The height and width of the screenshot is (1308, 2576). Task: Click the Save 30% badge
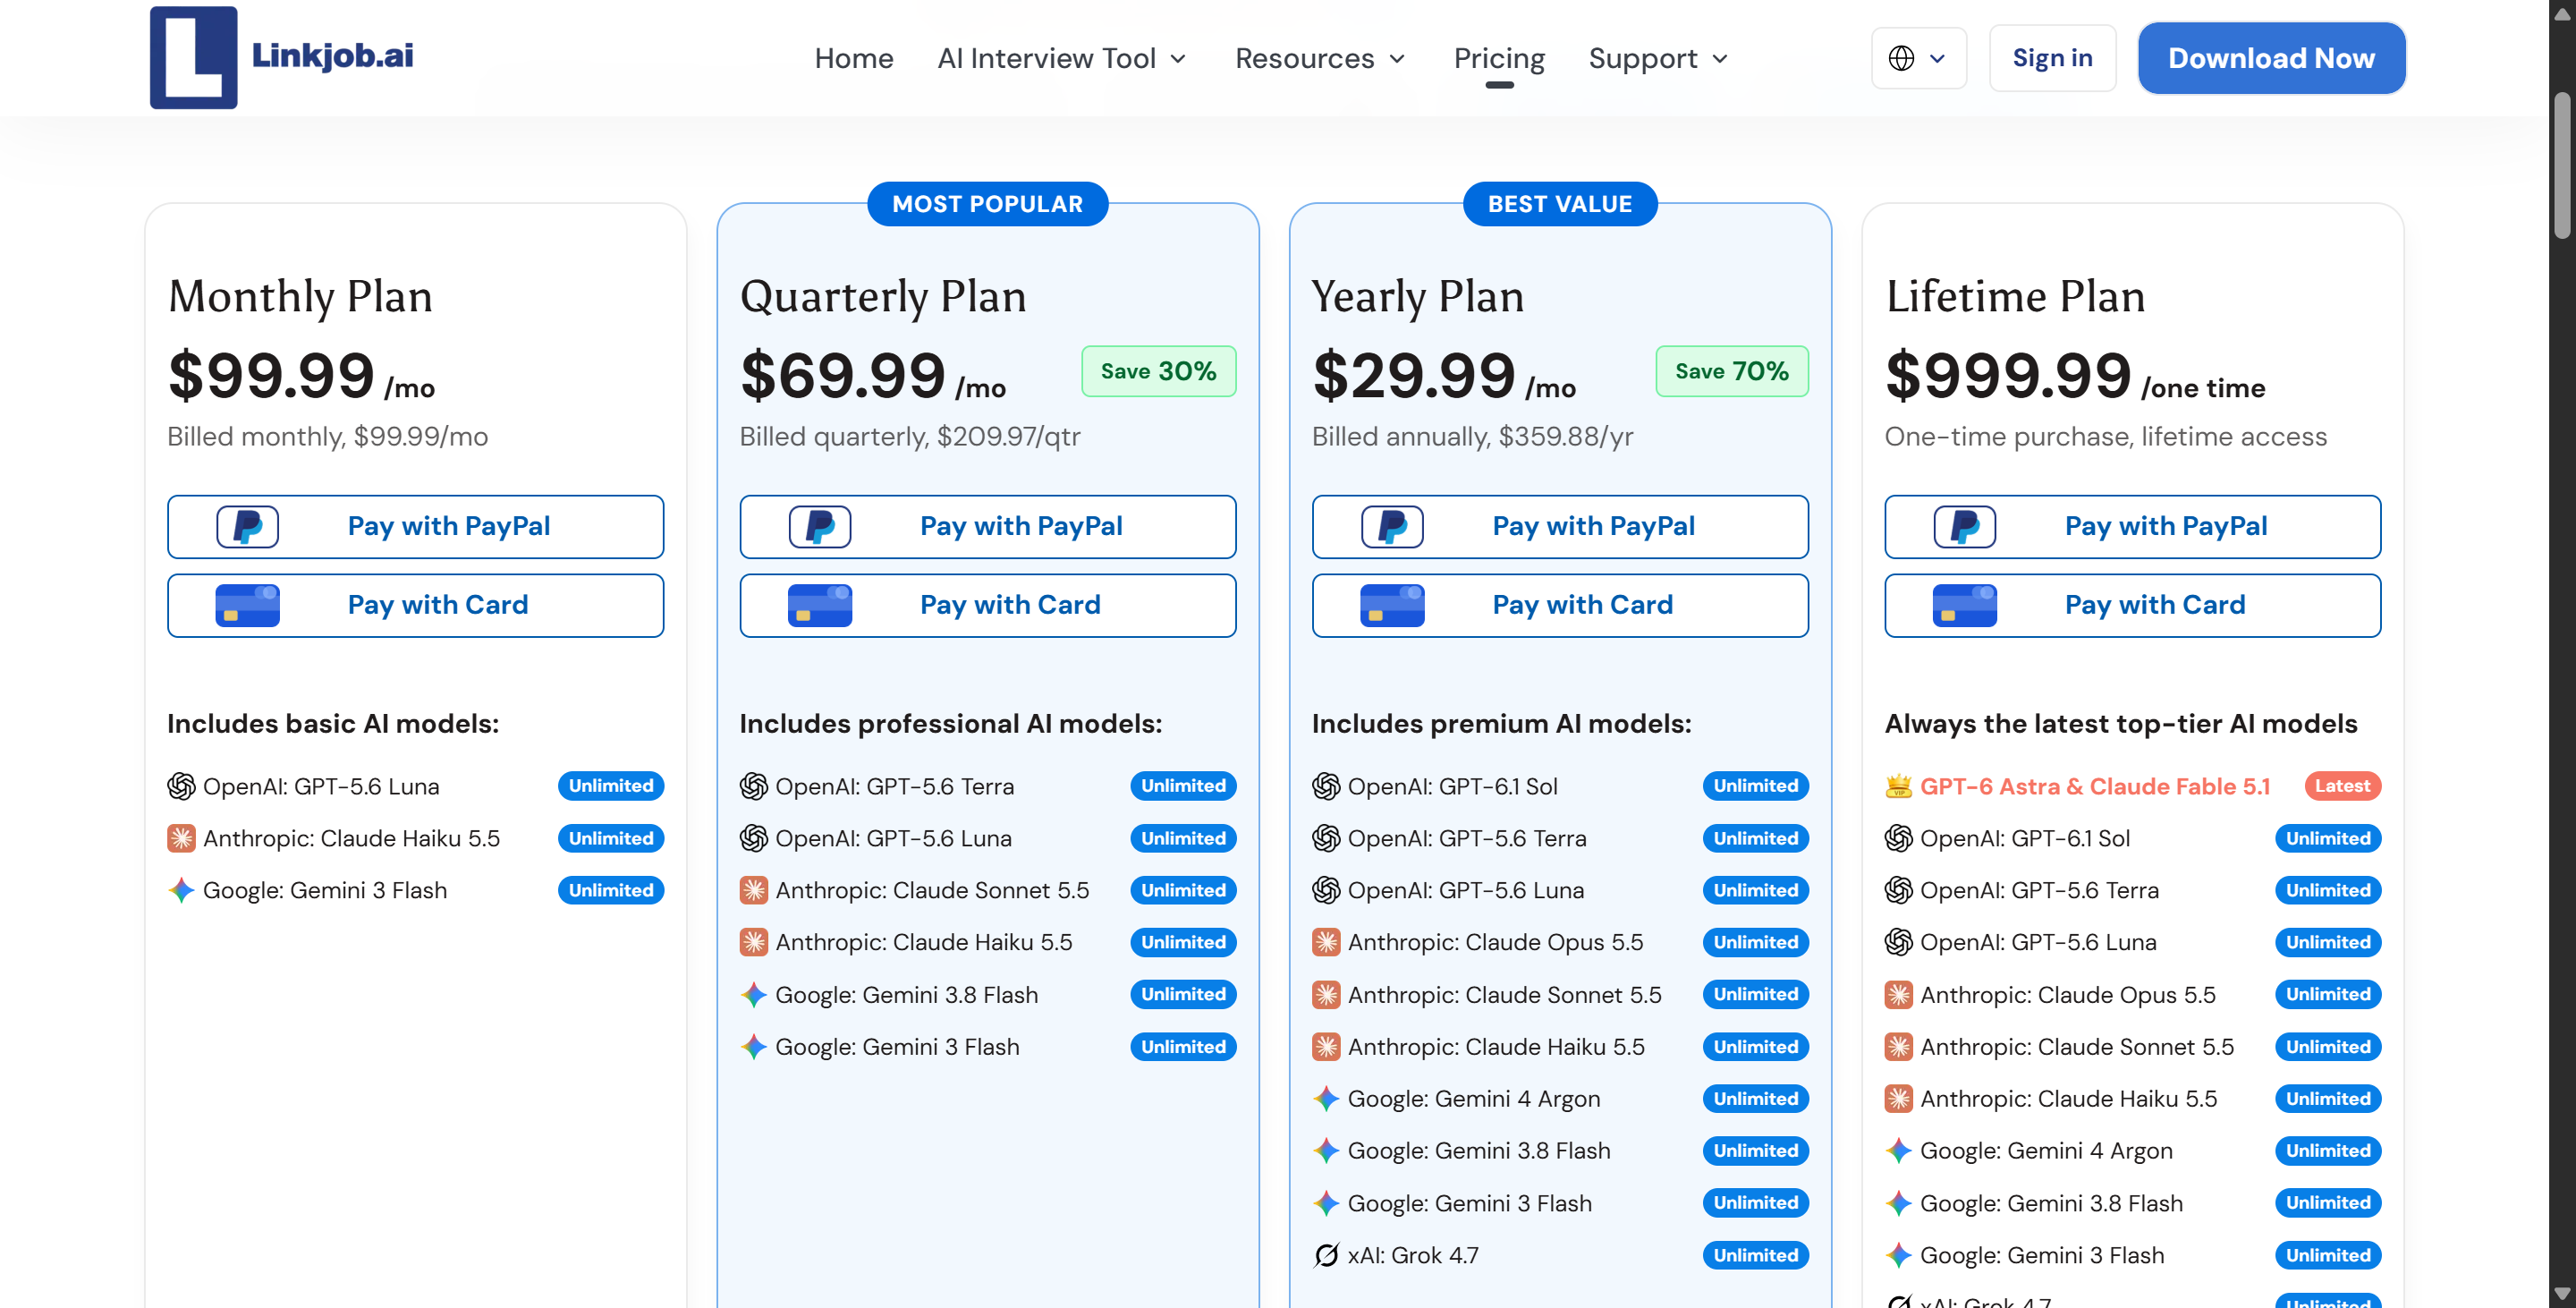tap(1158, 371)
